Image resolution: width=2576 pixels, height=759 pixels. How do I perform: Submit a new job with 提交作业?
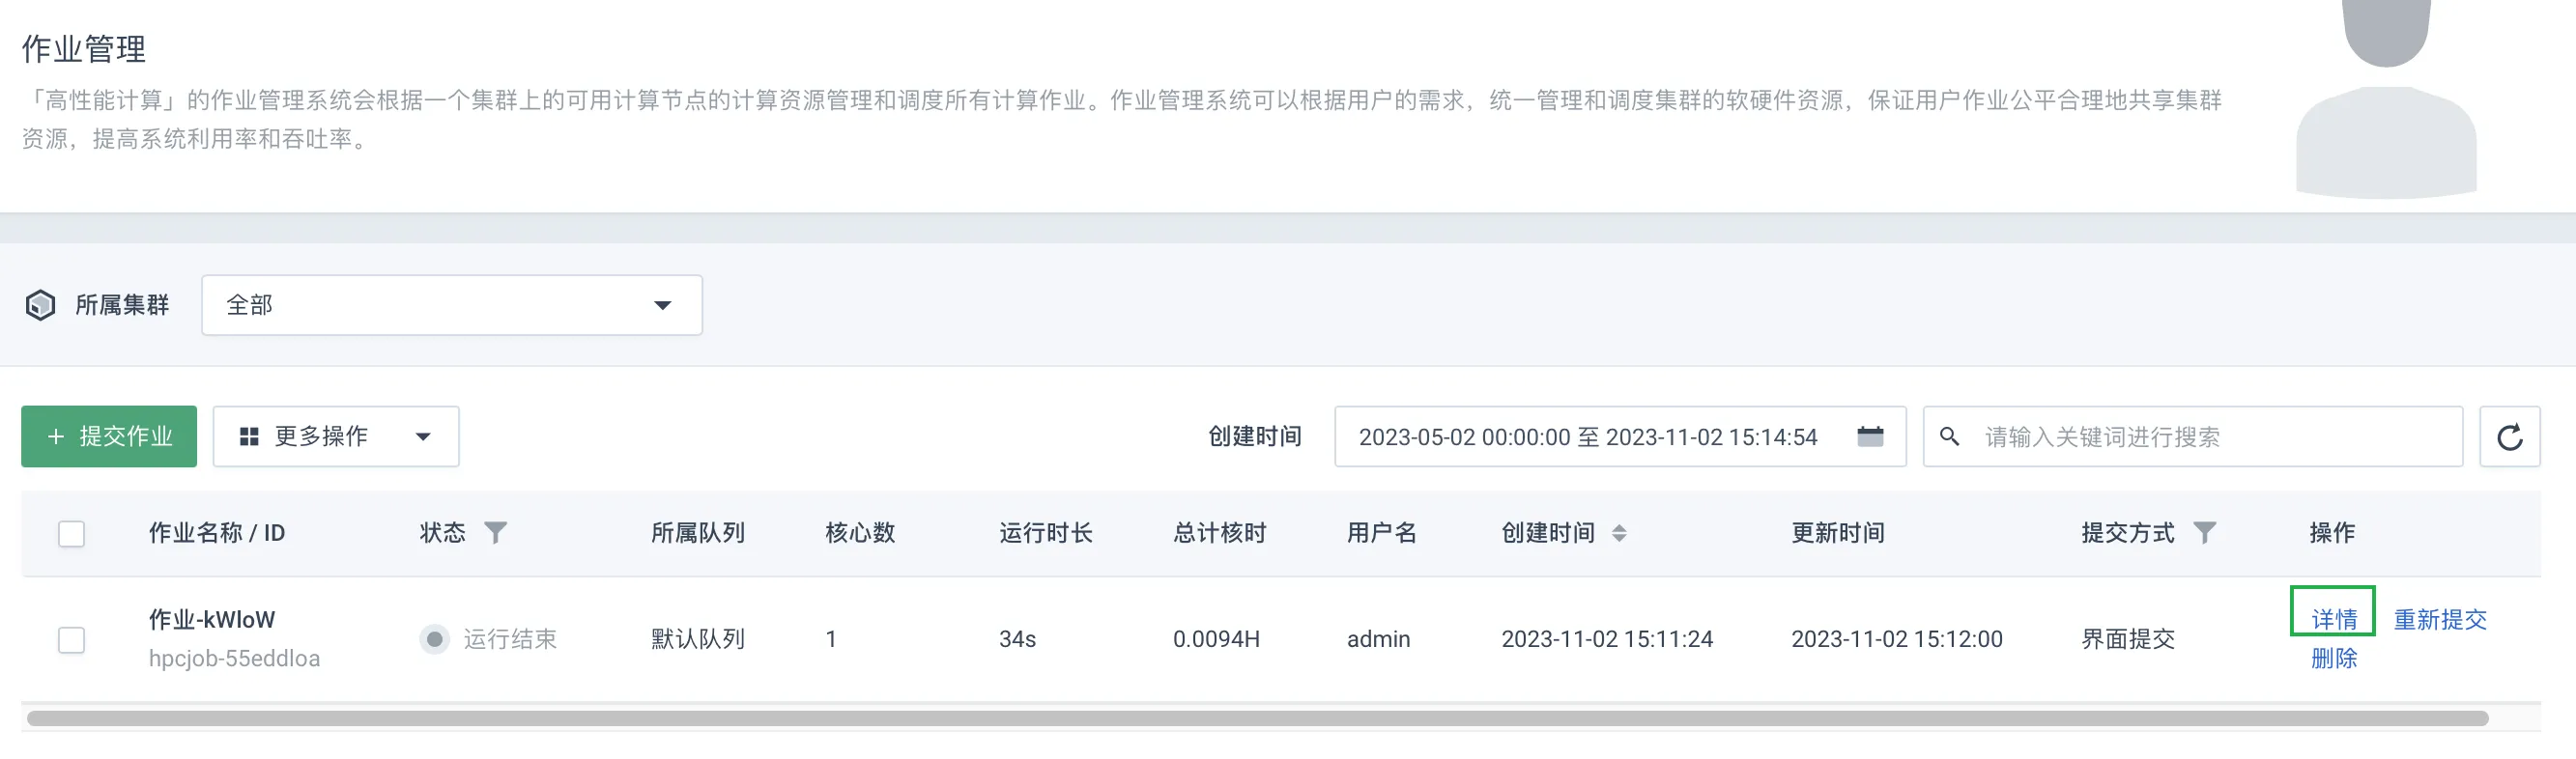pyautogui.click(x=109, y=437)
